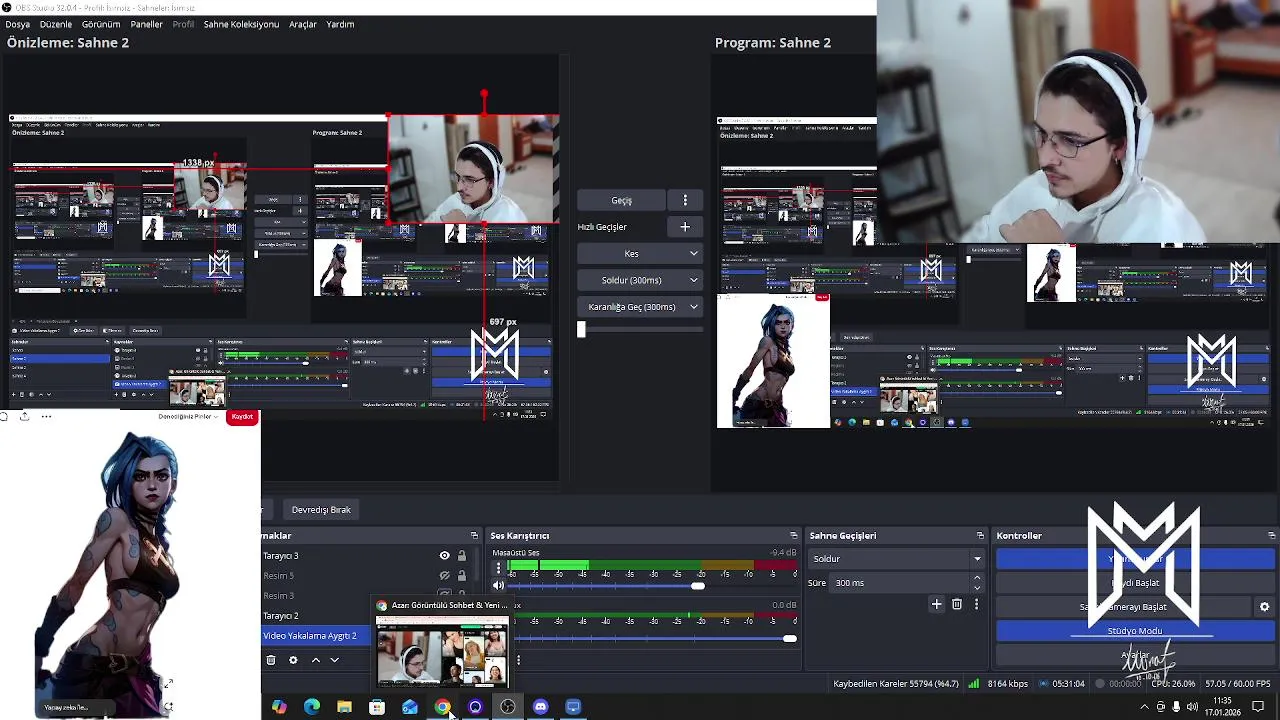
Task: Open the Yardım menu
Action: (340, 24)
